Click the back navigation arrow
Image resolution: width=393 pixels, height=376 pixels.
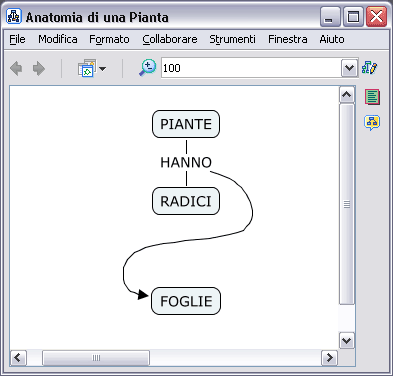(16, 69)
